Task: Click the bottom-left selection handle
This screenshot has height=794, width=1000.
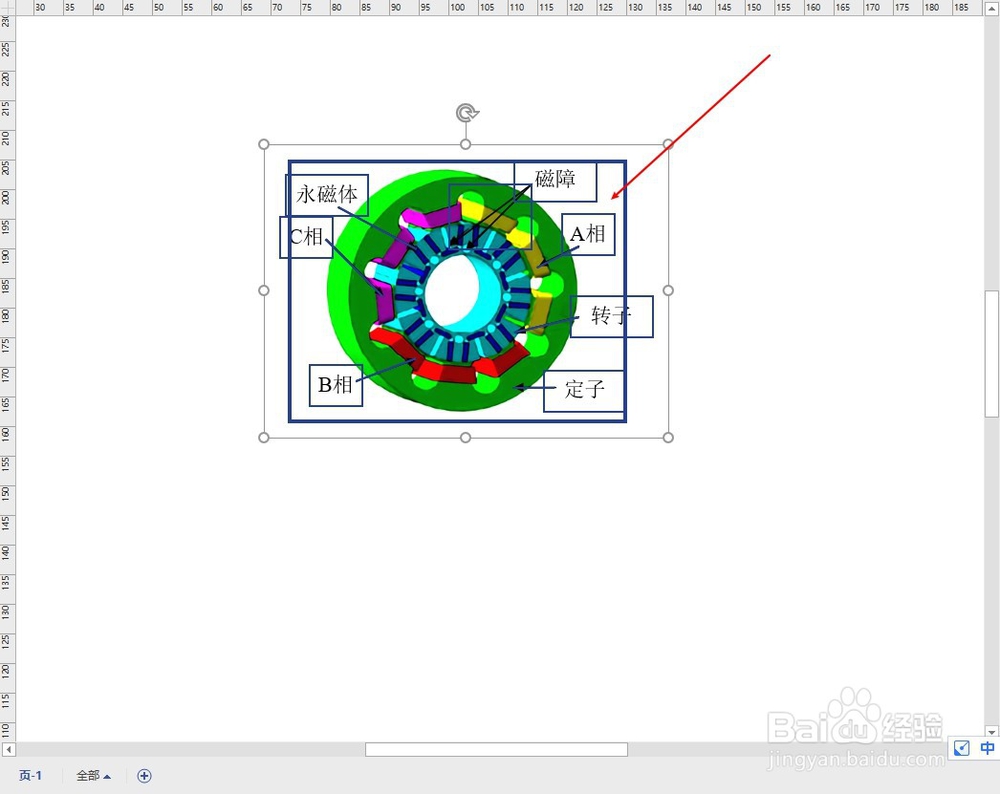Action: [x=264, y=437]
